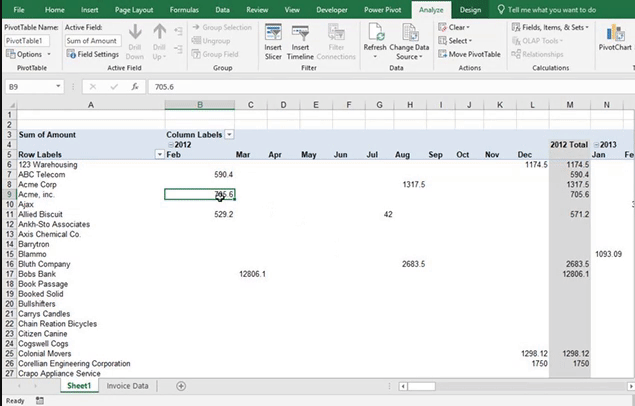Open Field Settings for the active field
635x406 pixels.
pyautogui.click(x=93, y=54)
